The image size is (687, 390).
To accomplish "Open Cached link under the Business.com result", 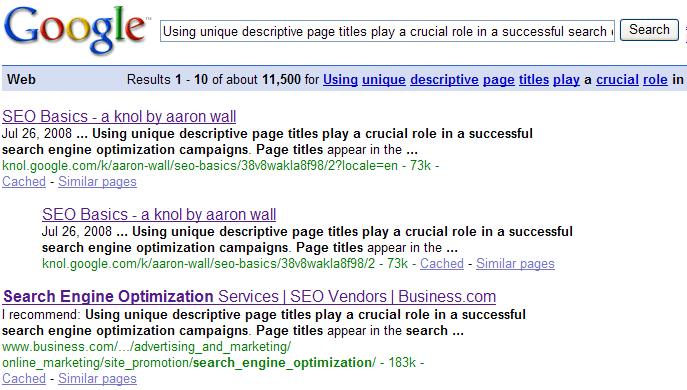I will click(24, 378).
